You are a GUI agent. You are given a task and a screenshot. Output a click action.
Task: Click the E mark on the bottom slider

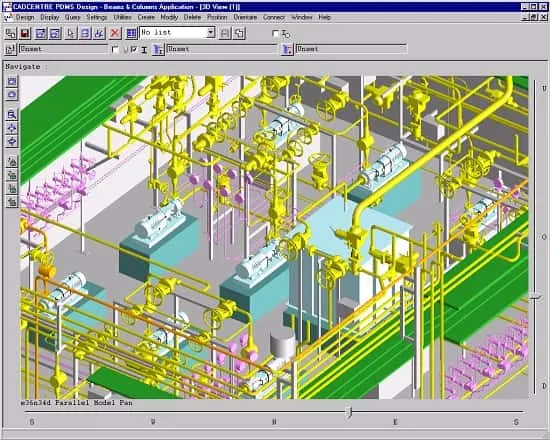(395, 421)
